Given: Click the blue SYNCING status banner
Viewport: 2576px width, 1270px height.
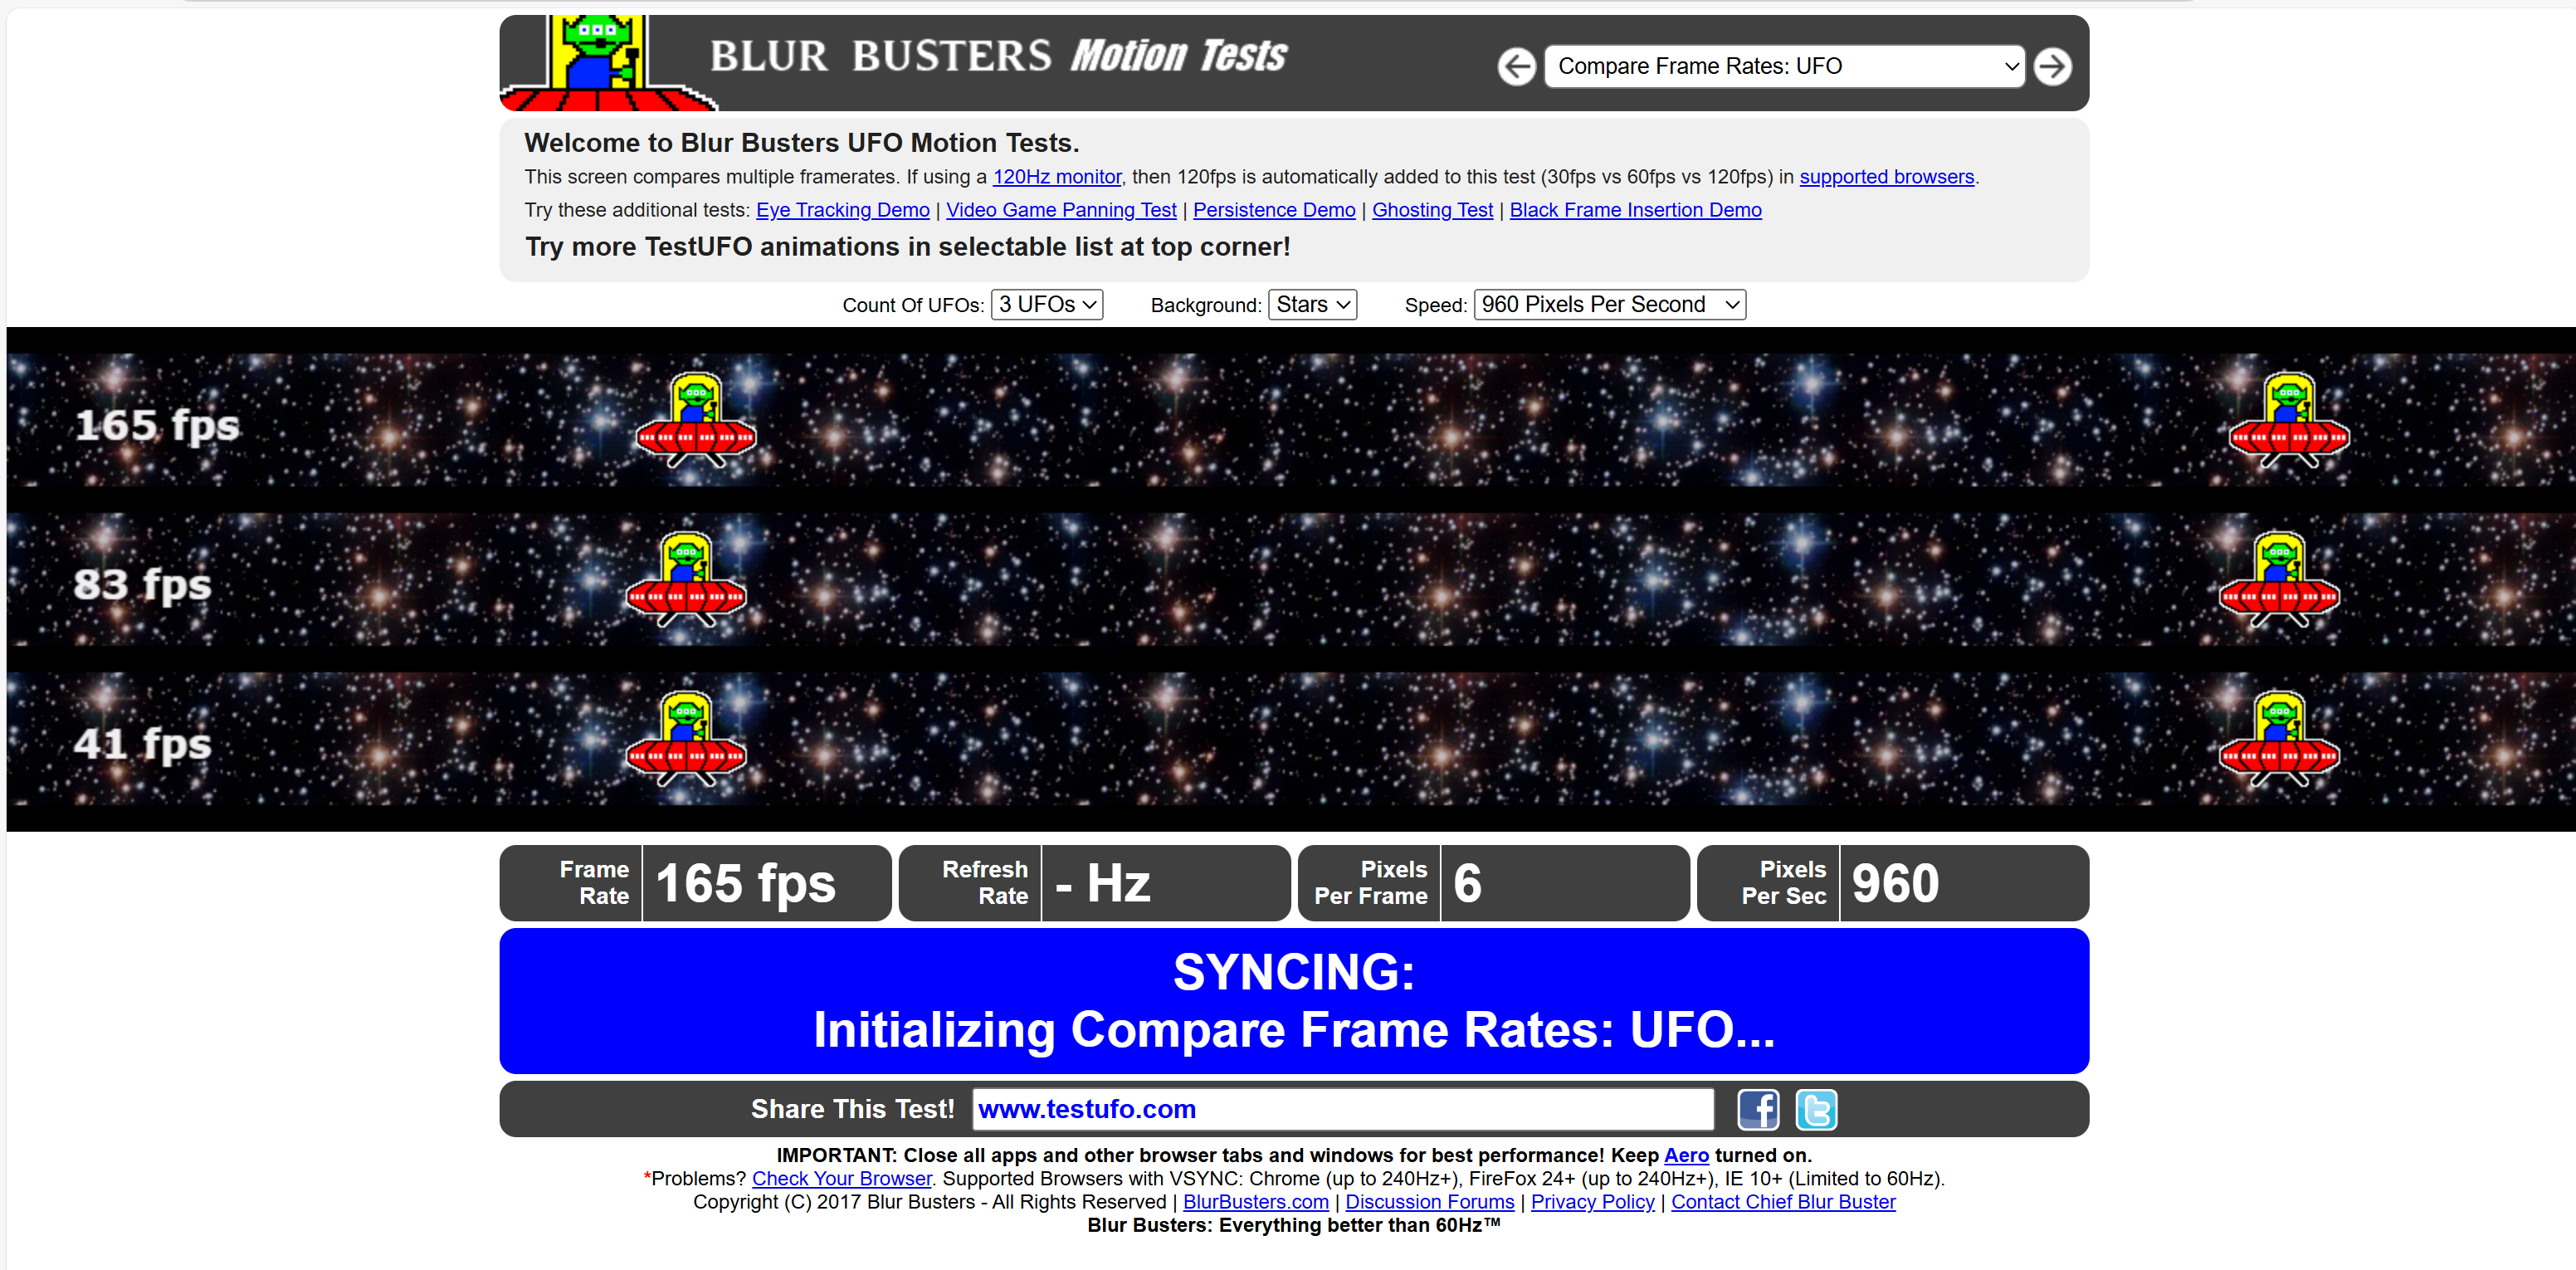Looking at the screenshot, I should point(1294,1001).
